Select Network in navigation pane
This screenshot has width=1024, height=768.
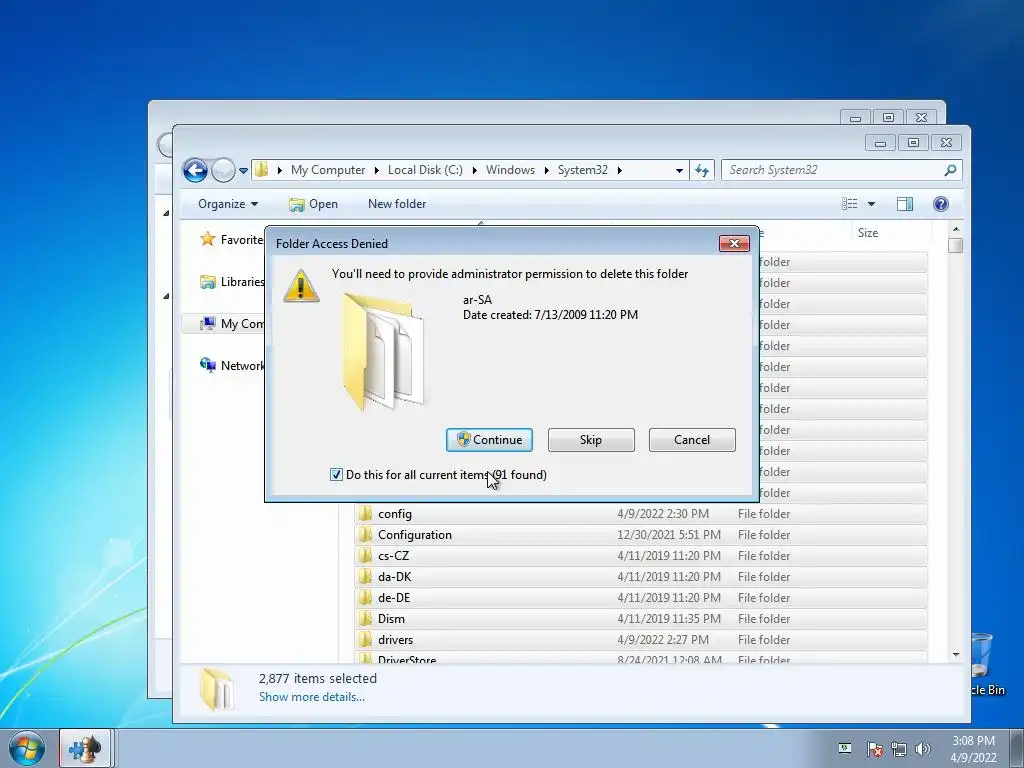[232, 366]
